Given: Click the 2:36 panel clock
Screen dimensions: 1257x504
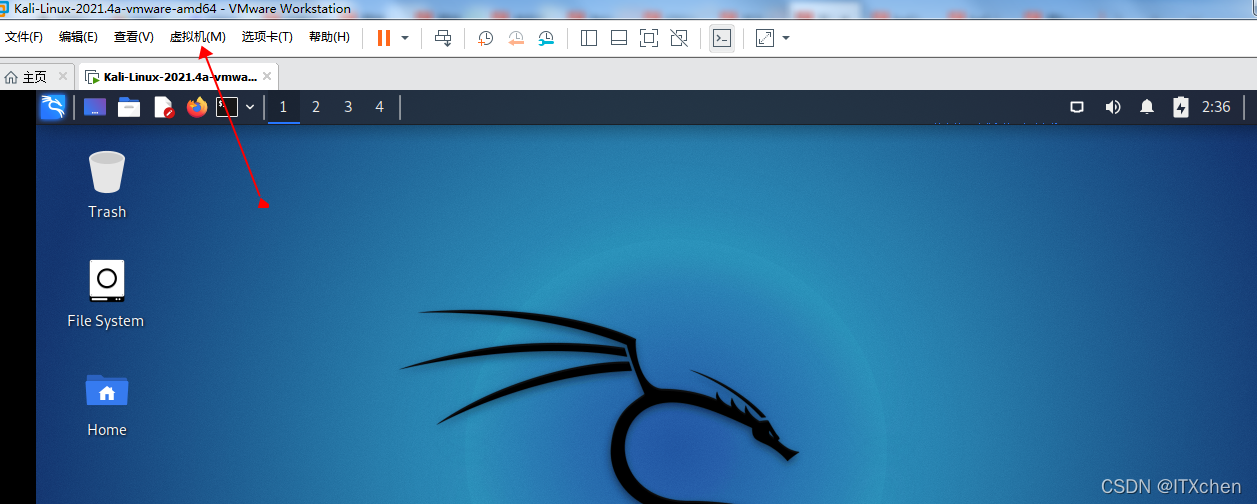Looking at the screenshot, I should pyautogui.click(x=1216, y=107).
